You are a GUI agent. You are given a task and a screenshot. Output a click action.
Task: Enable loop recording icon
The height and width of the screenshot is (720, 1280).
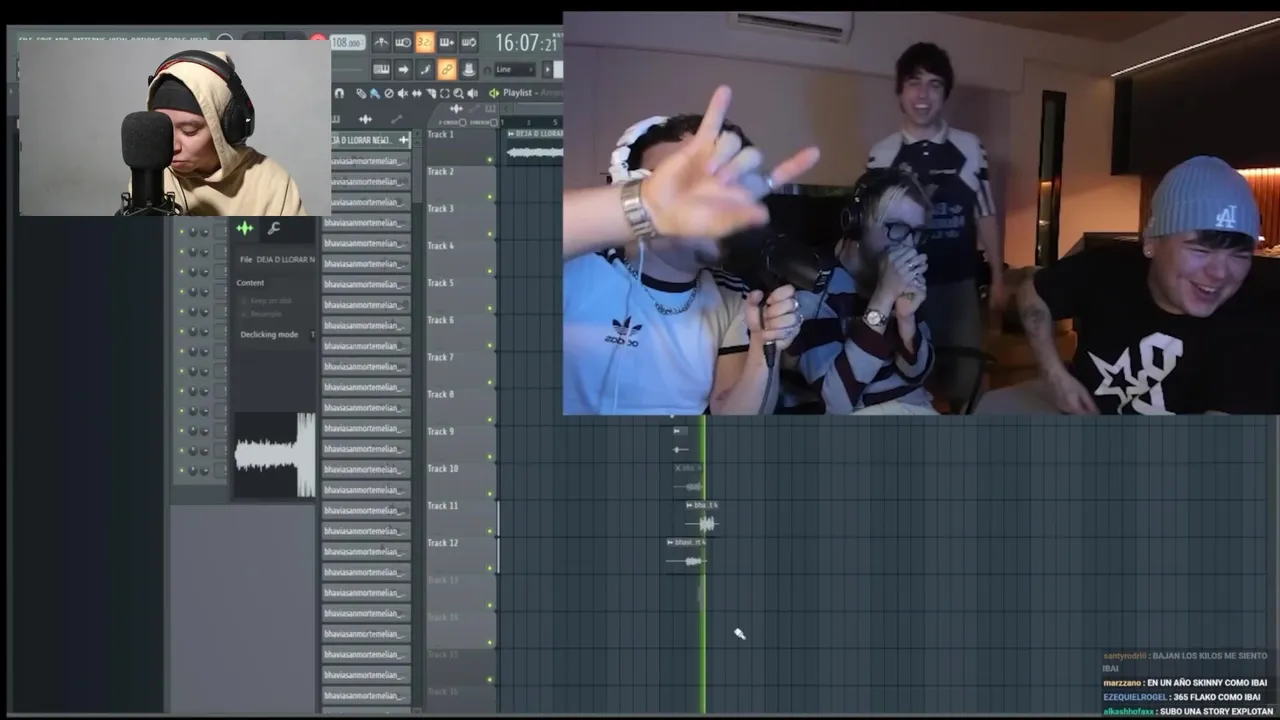tap(469, 42)
